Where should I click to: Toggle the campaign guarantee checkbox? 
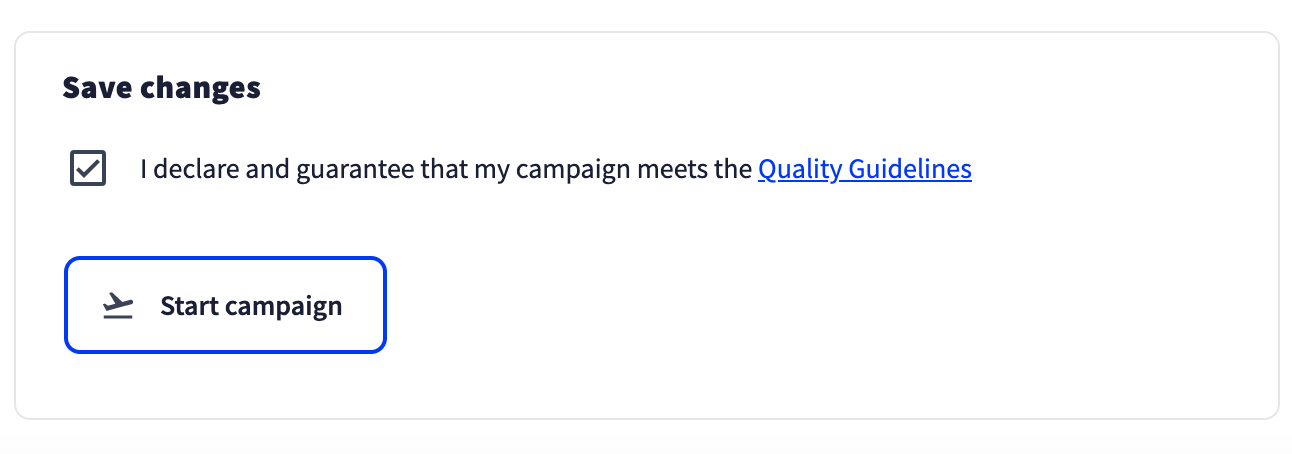(88, 168)
